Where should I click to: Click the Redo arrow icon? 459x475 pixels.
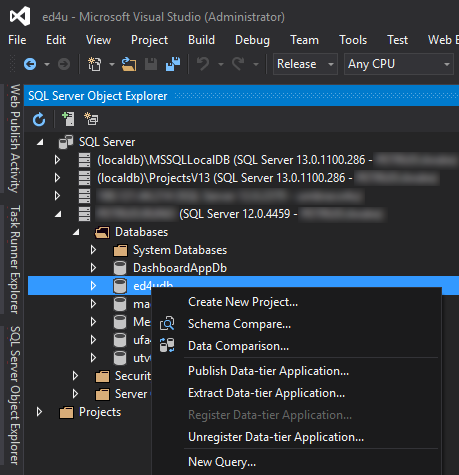click(x=238, y=64)
